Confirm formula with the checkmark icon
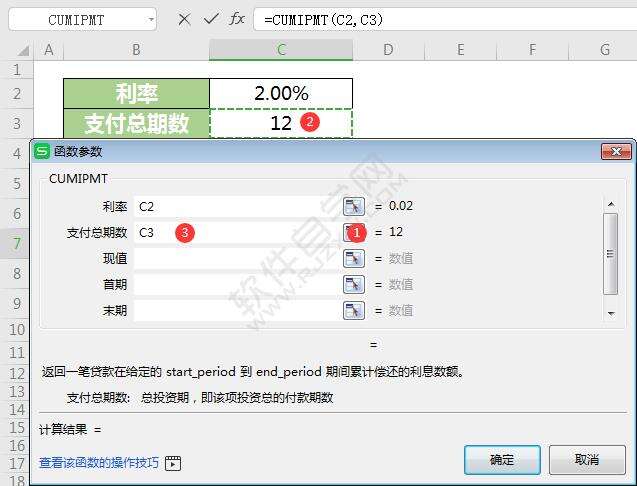The image size is (637, 486). coord(211,19)
